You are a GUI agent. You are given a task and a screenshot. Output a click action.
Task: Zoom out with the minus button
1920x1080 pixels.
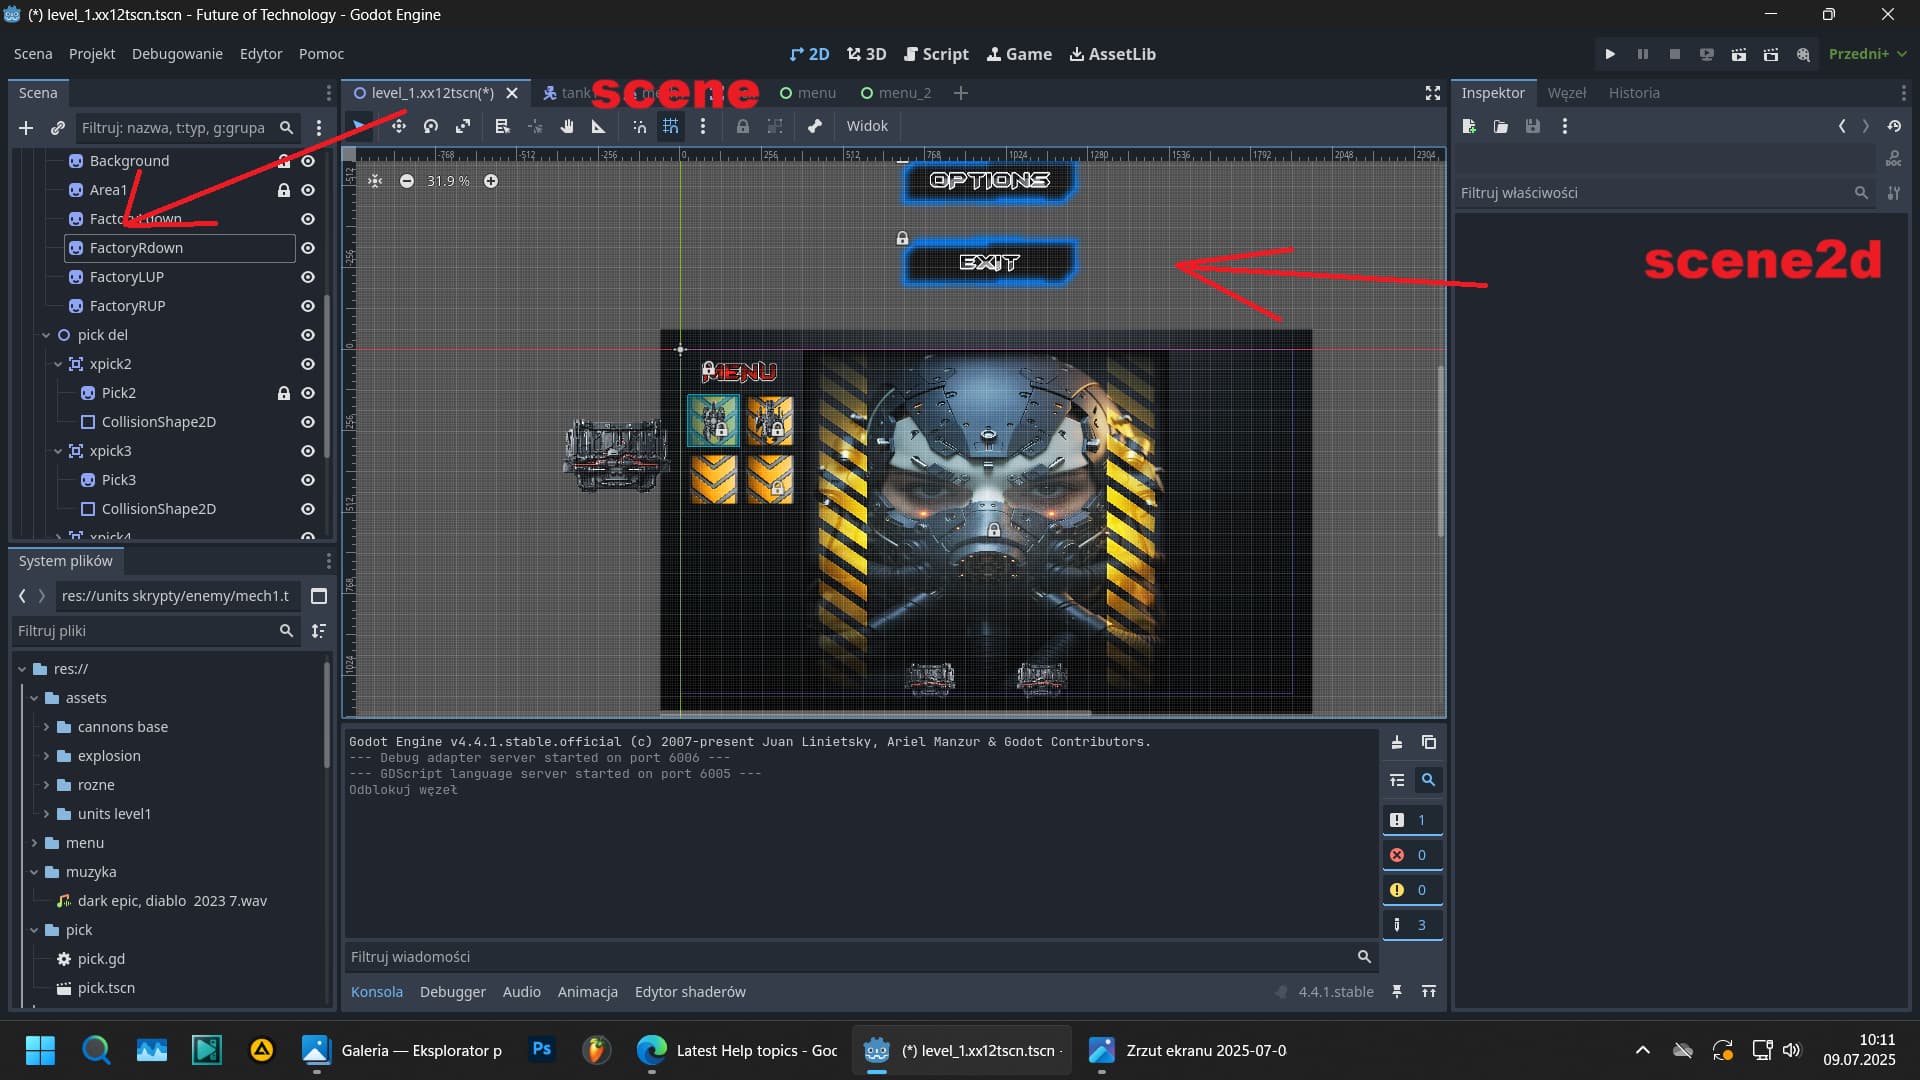(x=407, y=181)
